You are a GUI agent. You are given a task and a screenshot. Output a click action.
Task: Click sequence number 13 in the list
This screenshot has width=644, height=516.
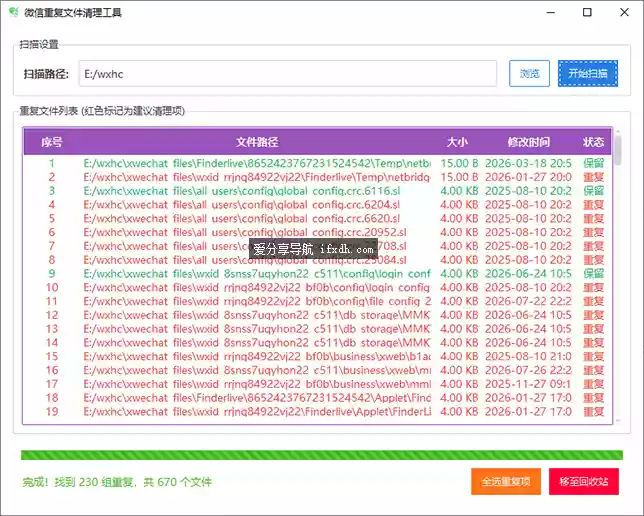[x=52, y=329]
